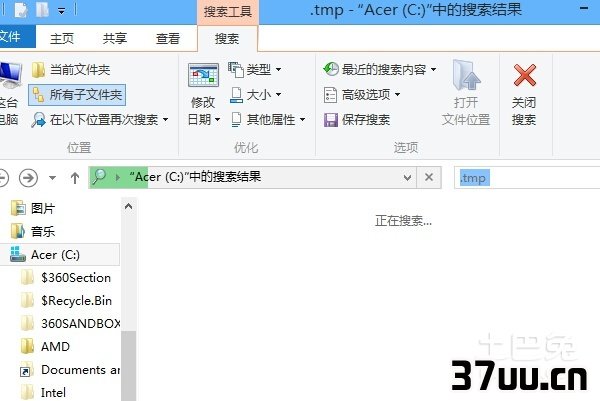The image size is (600, 401).
Task: Minimize the search results window
Action: (584, 8)
